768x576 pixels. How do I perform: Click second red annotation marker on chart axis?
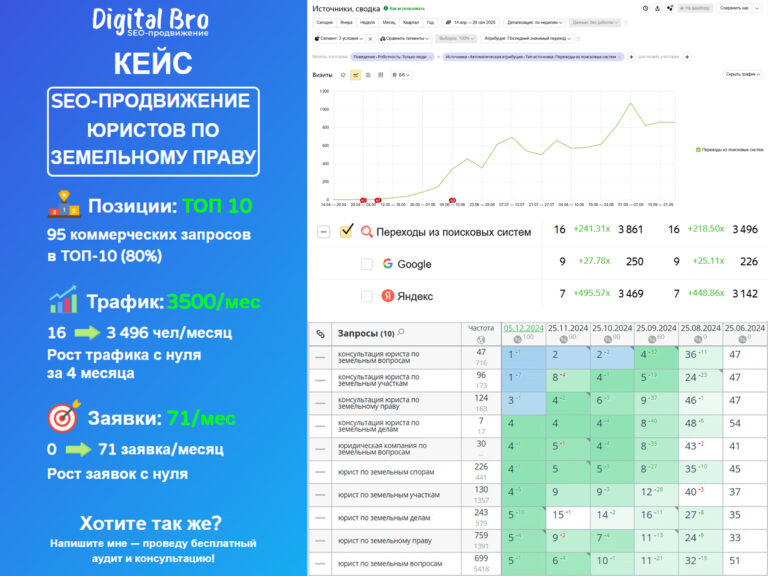pos(378,200)
